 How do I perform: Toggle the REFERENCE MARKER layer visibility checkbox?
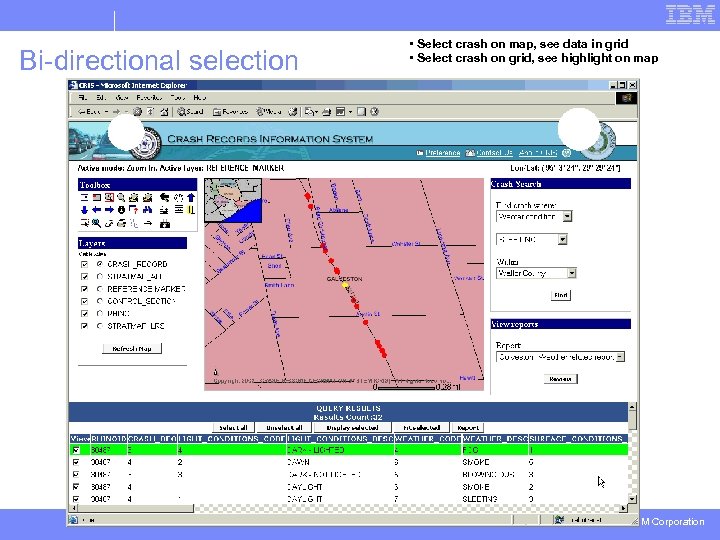click(x=84, y=289)
